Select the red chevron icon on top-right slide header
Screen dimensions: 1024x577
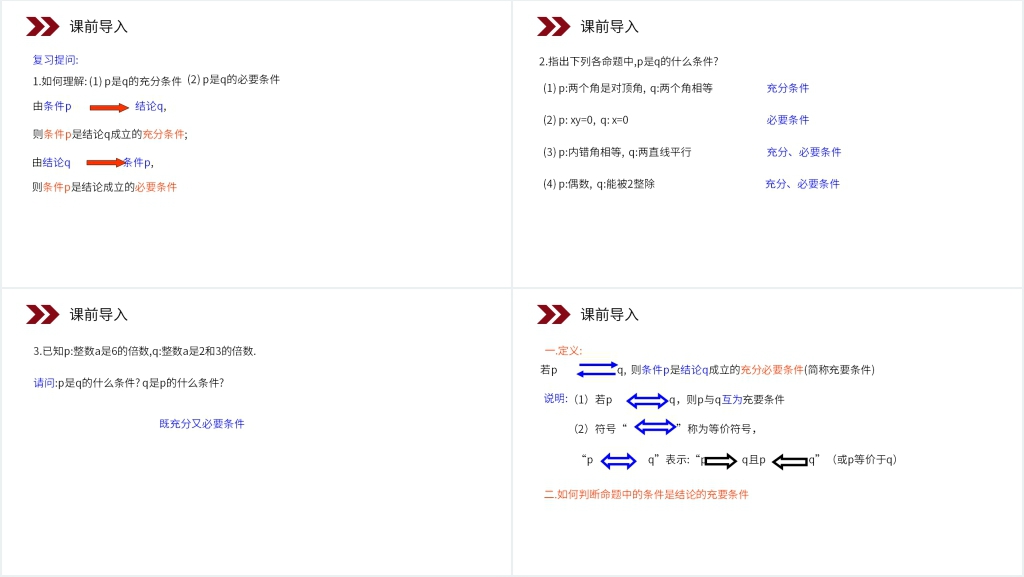(x=554, y=25)
